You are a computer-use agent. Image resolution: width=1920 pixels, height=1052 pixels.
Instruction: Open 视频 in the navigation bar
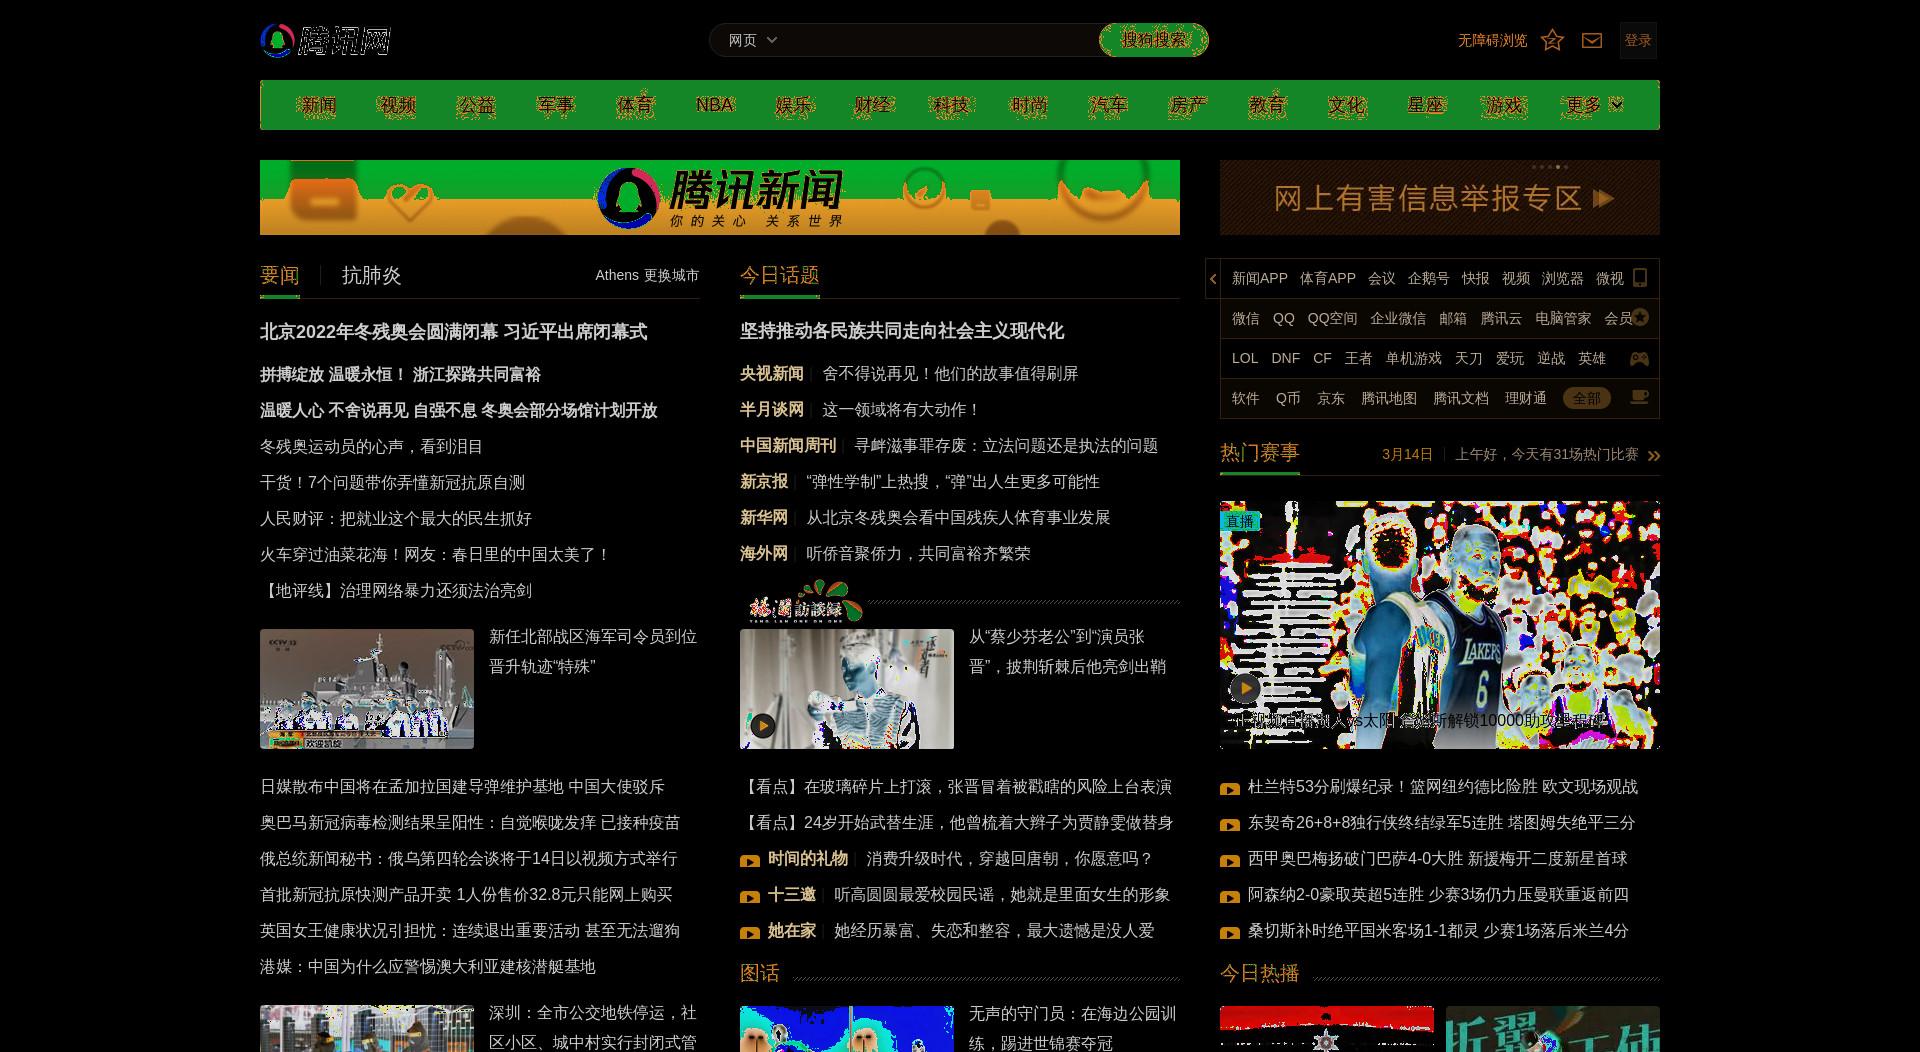(397, 105)
